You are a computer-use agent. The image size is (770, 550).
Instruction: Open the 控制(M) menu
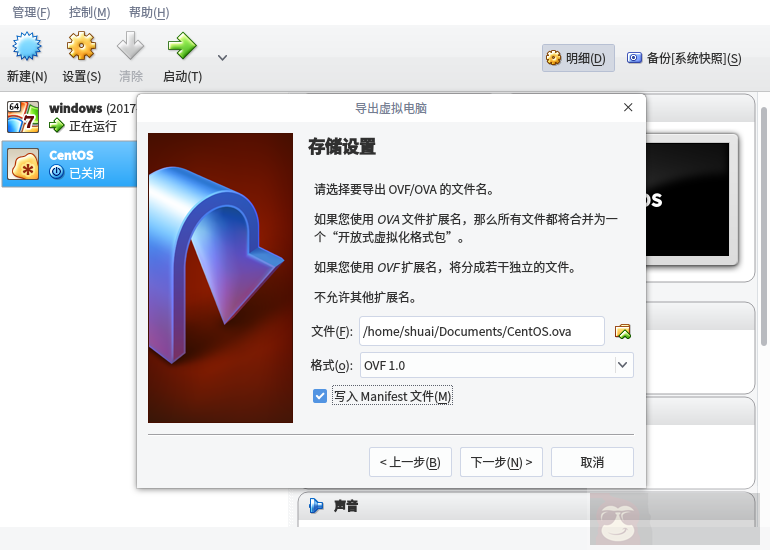89,12
